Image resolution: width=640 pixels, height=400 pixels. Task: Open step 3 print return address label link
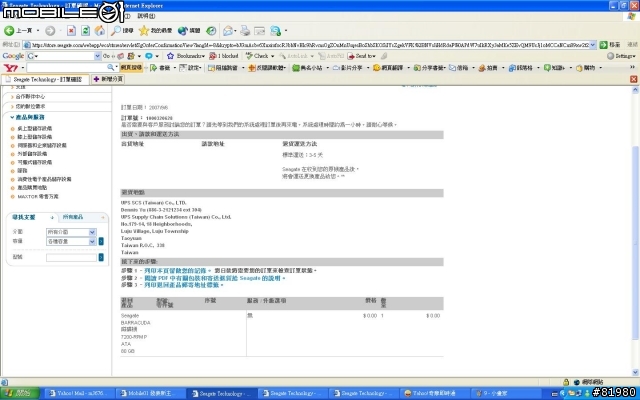pos(182,285)
